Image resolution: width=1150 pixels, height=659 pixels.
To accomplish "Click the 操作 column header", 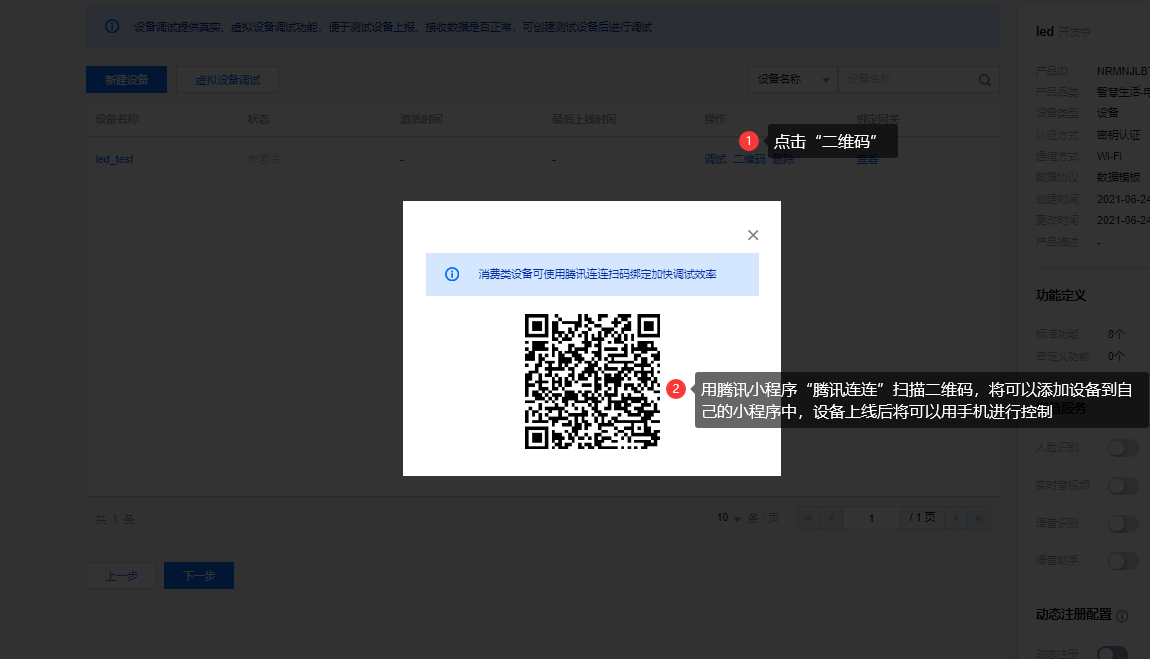I will [715, 119].
